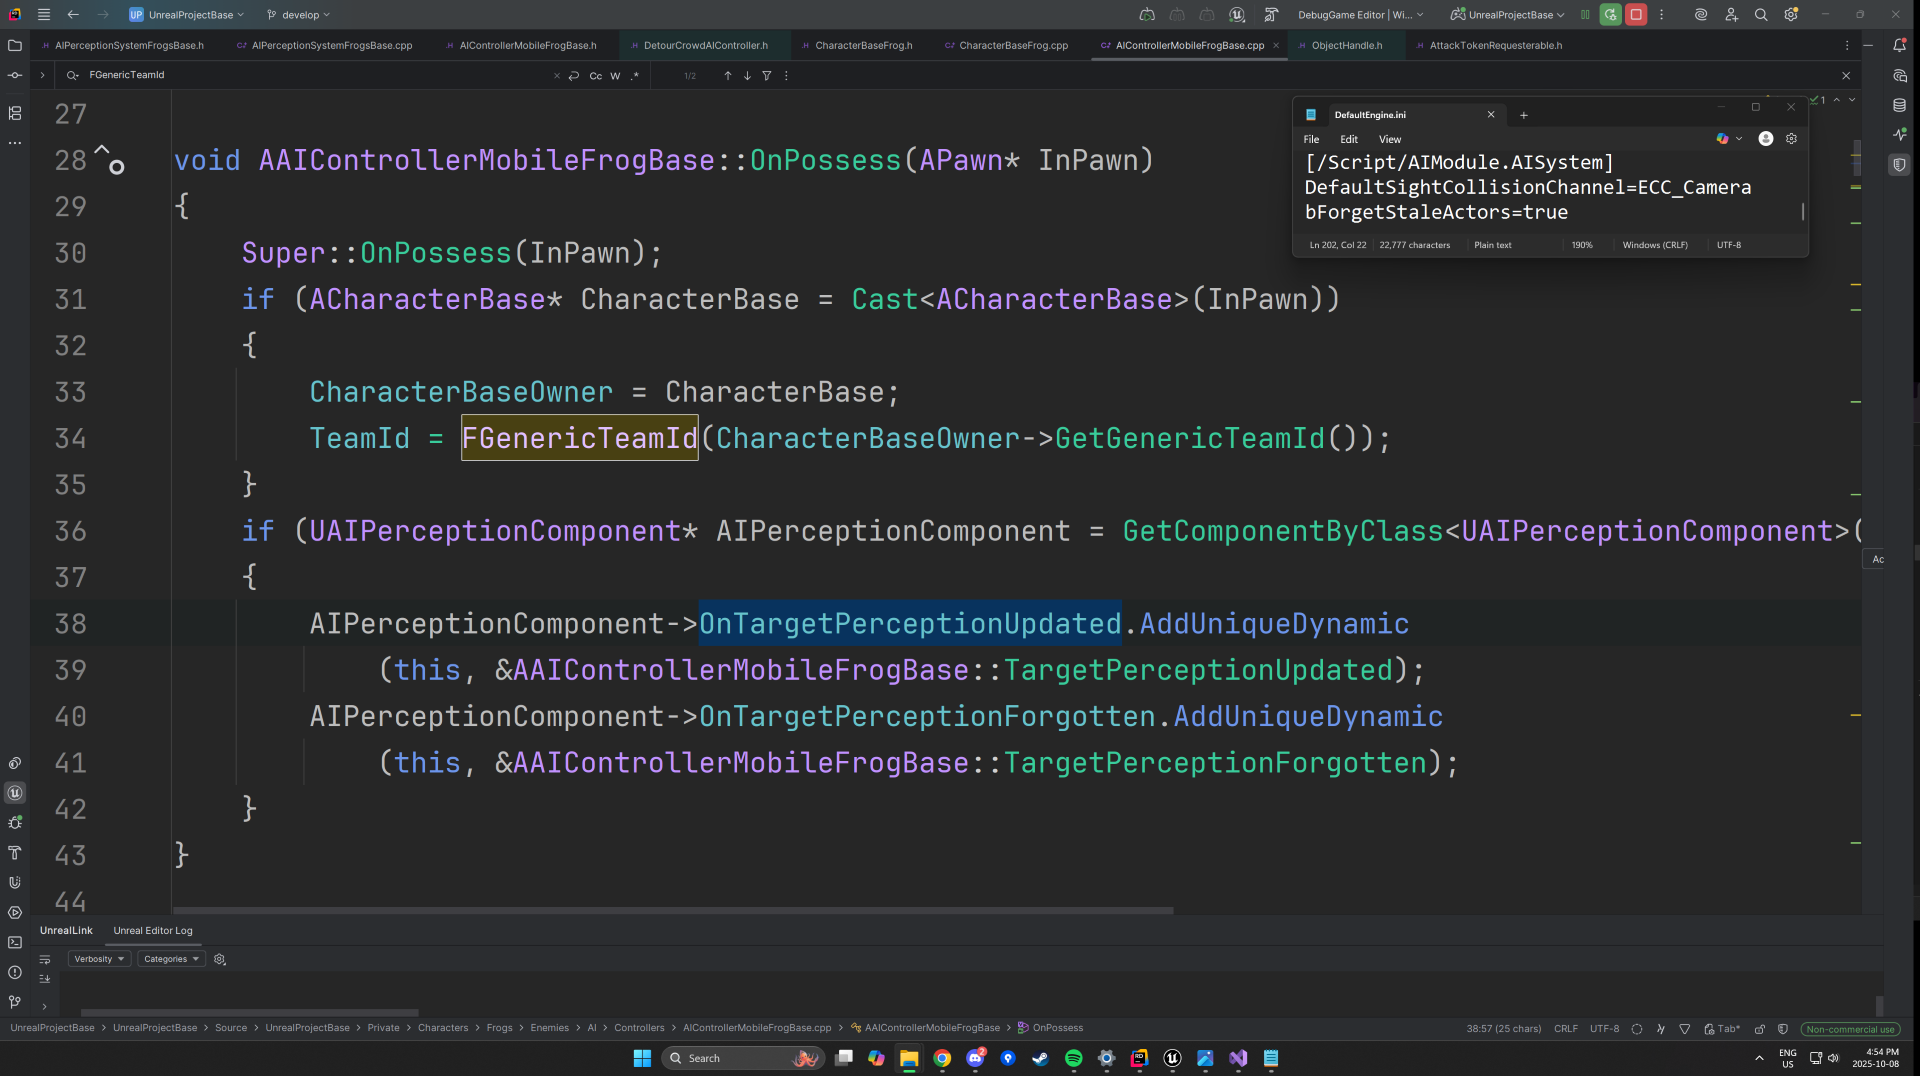Click Controllers in the breadcrumb path
The image size is (1920, 1076).
[x=639, y=1028]
